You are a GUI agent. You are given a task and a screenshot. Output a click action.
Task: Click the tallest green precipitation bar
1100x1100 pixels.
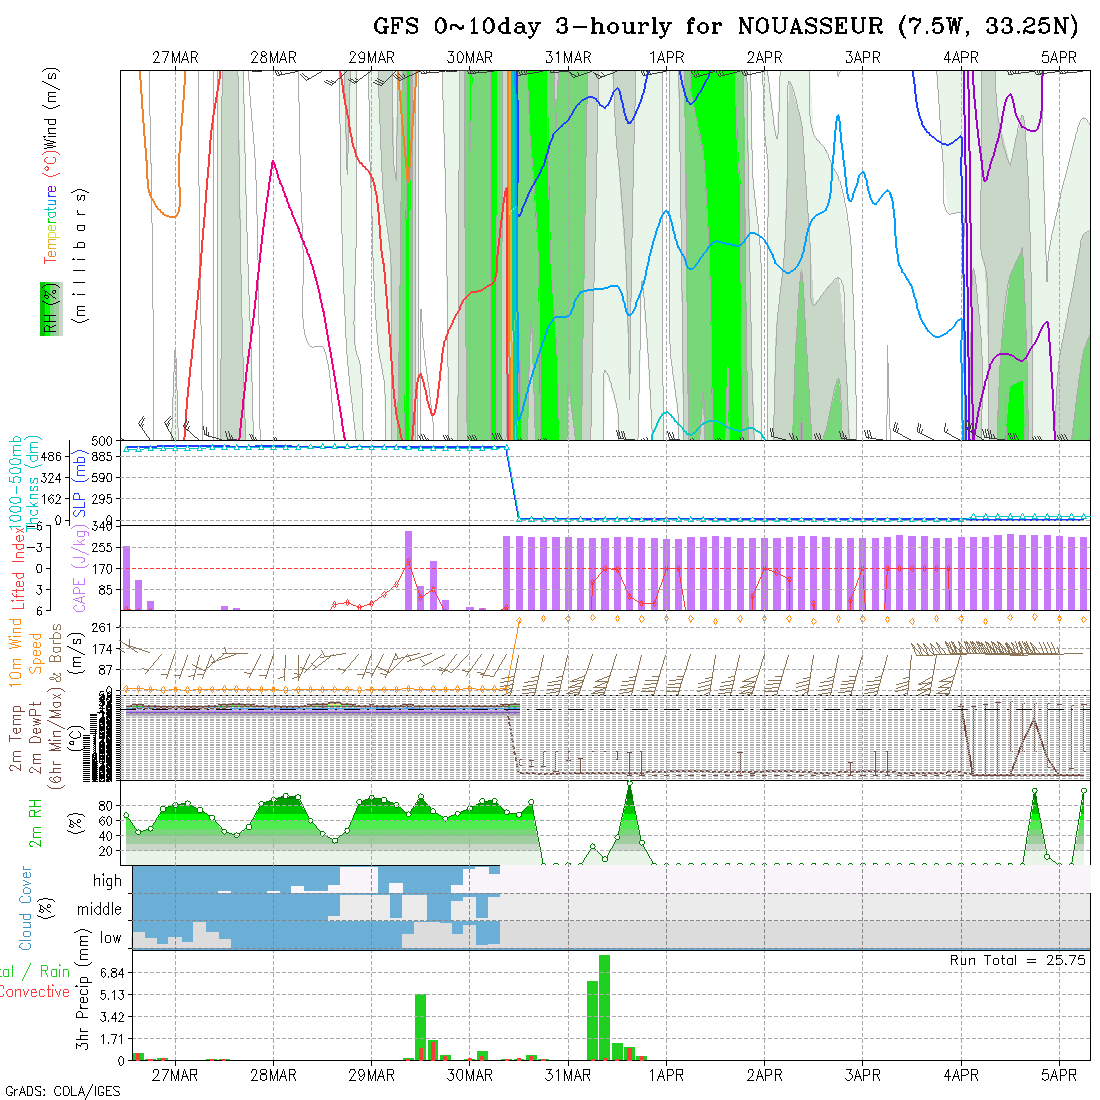click(x=604, y=1006)
